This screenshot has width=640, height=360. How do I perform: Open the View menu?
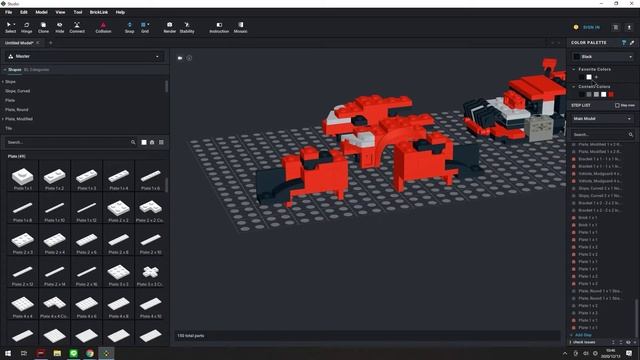click(60, 12)
